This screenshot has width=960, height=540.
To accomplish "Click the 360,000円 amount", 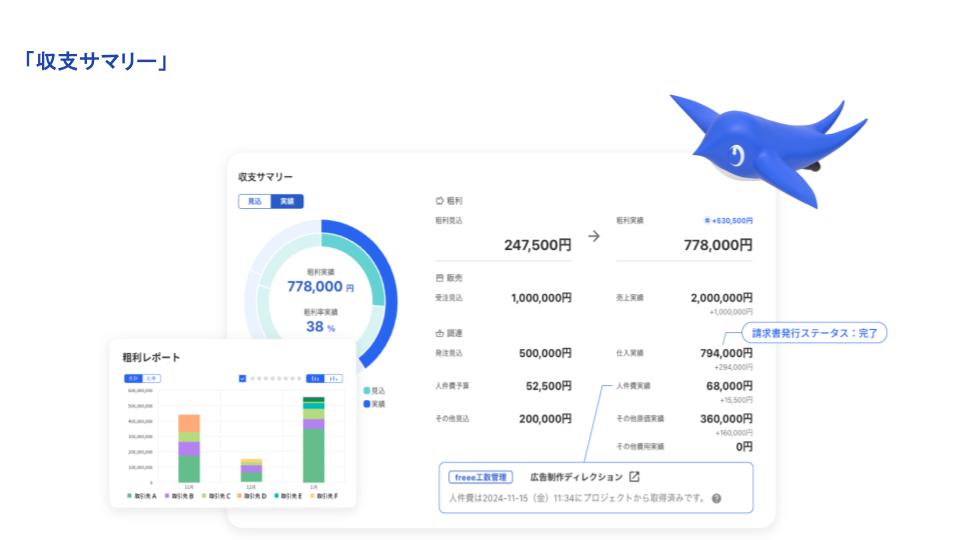I will click(x=726, y=419).
